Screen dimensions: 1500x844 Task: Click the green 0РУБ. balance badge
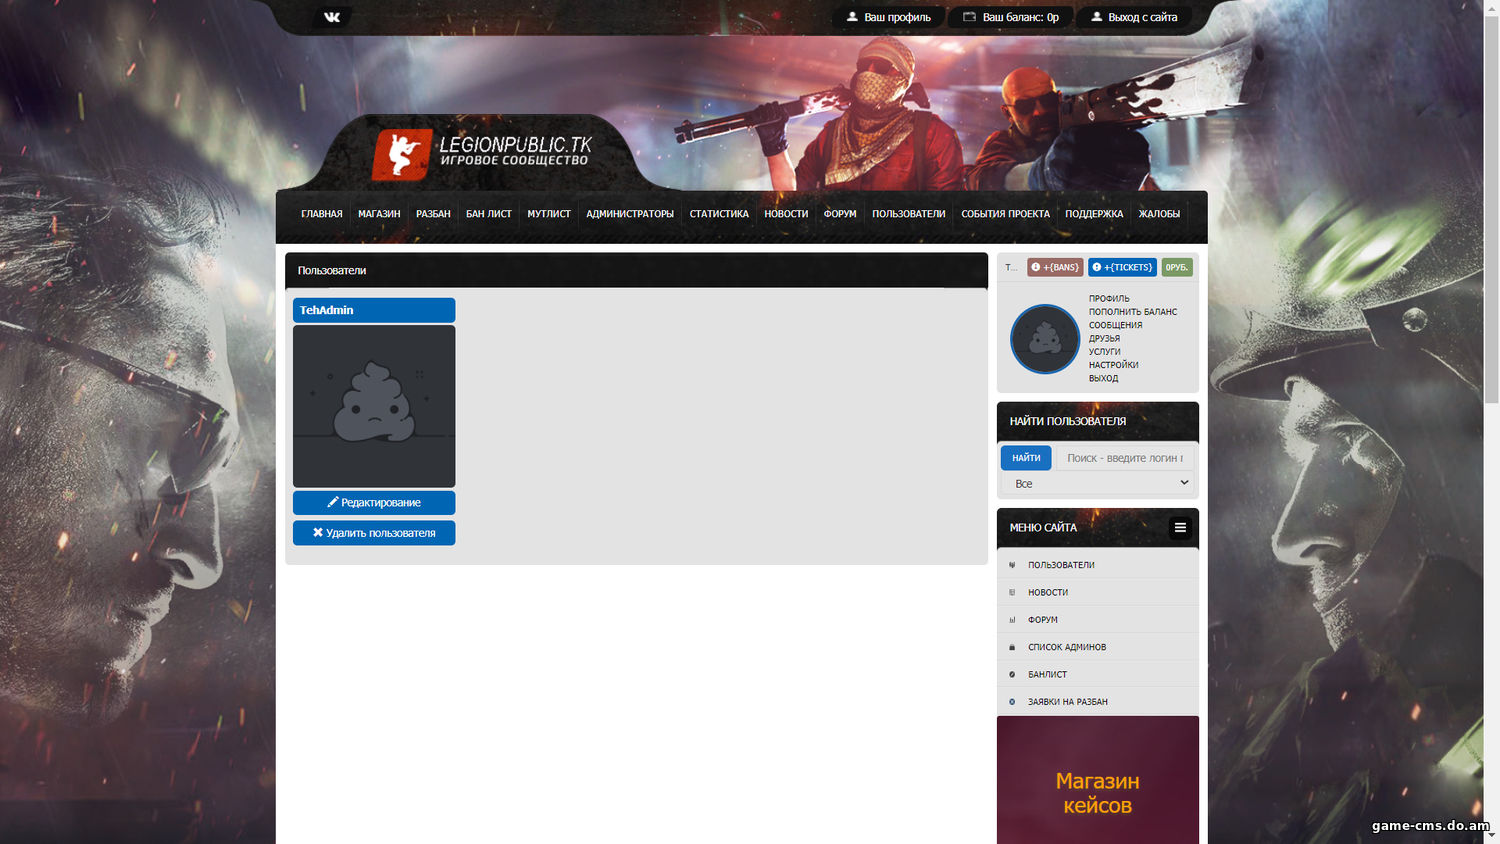[x=1177, y=267]
